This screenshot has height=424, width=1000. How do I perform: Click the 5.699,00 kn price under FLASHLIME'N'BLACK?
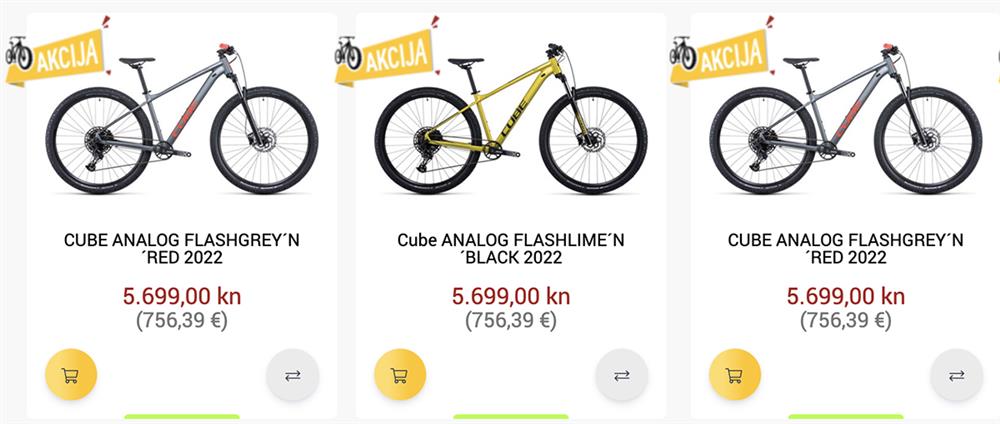pos(510,296)
